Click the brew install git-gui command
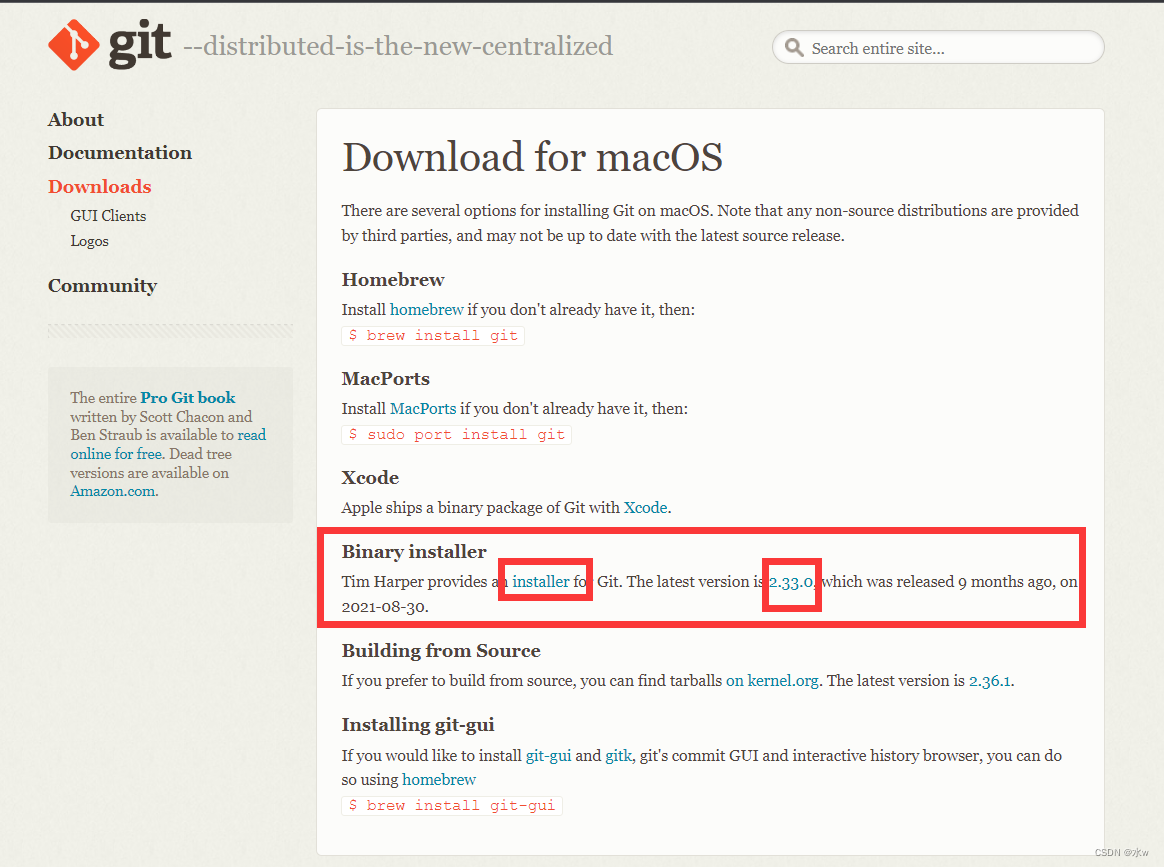 (452, 805)
